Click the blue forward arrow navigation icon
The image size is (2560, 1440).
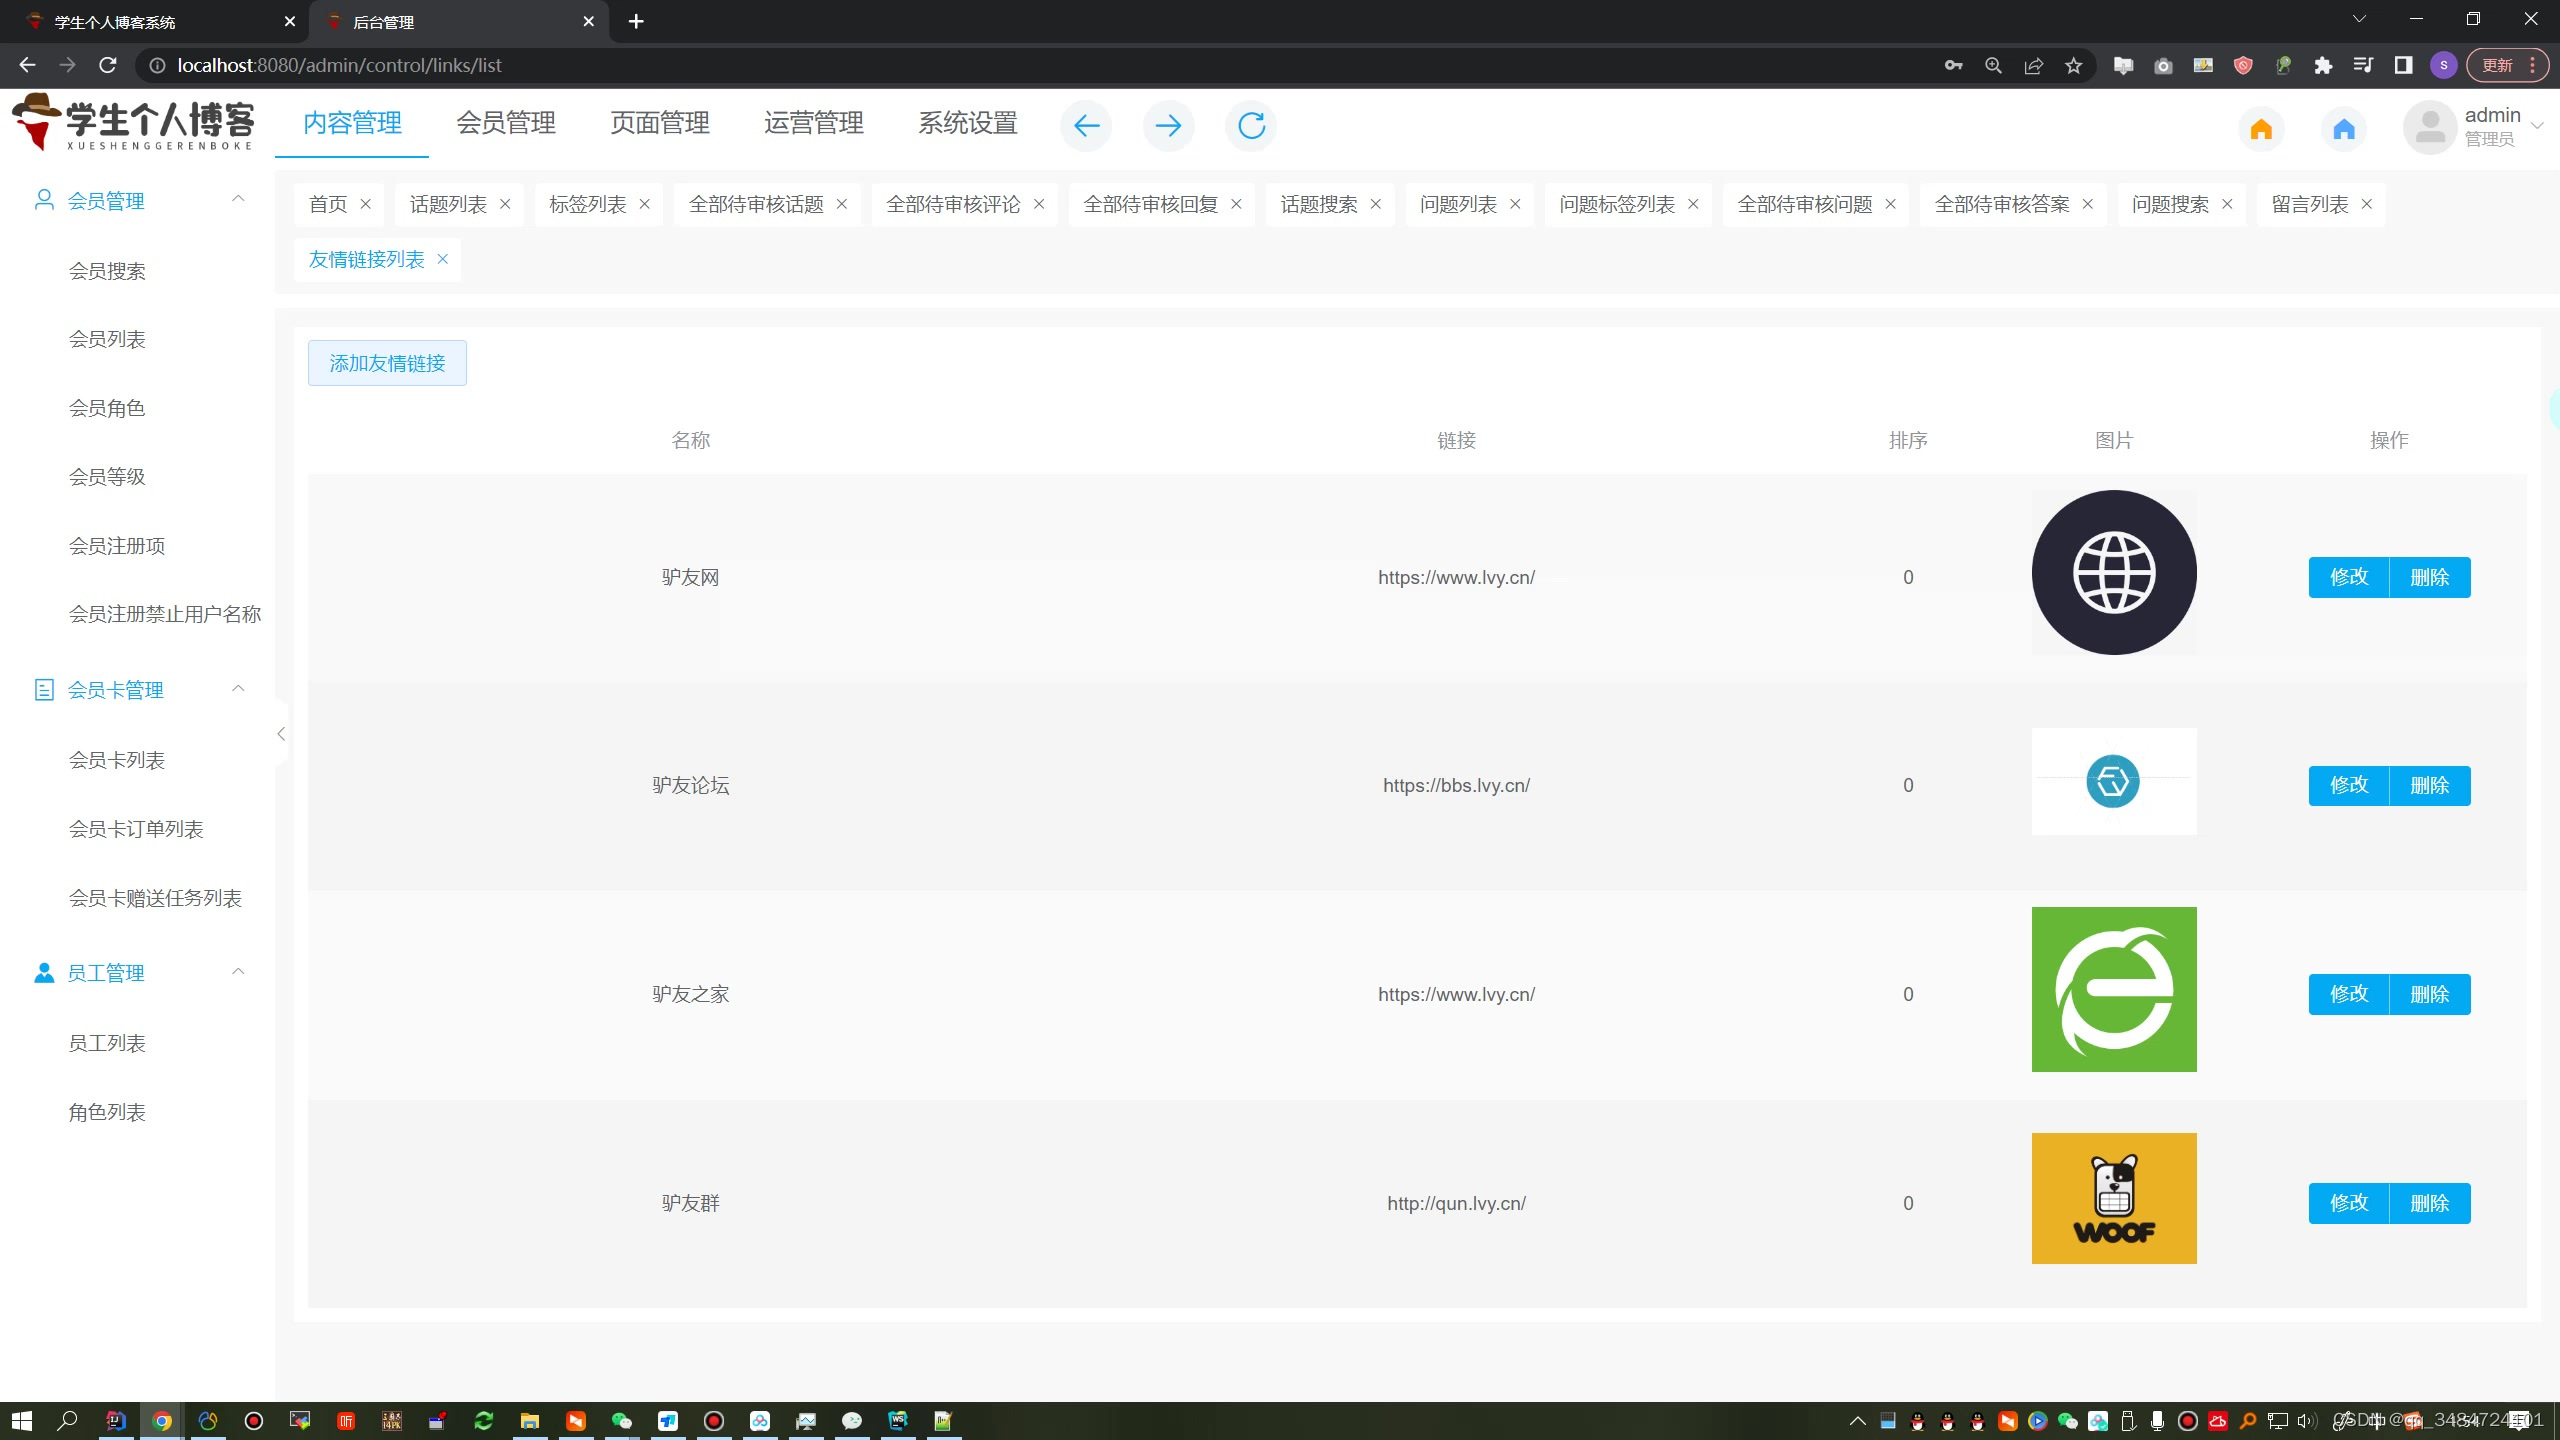[1168, 126]
